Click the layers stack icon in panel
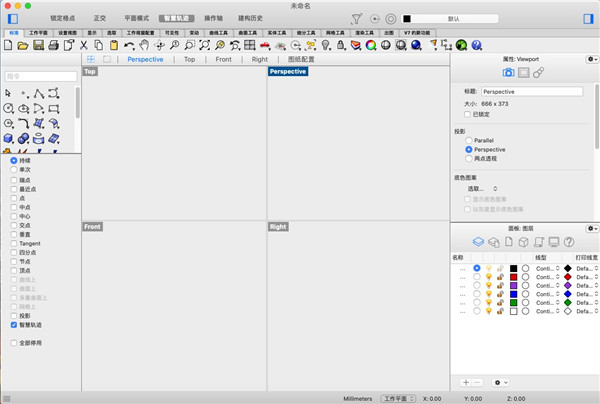Image resolution: width=600 pixels, height=404 pixels. point(478,241)
